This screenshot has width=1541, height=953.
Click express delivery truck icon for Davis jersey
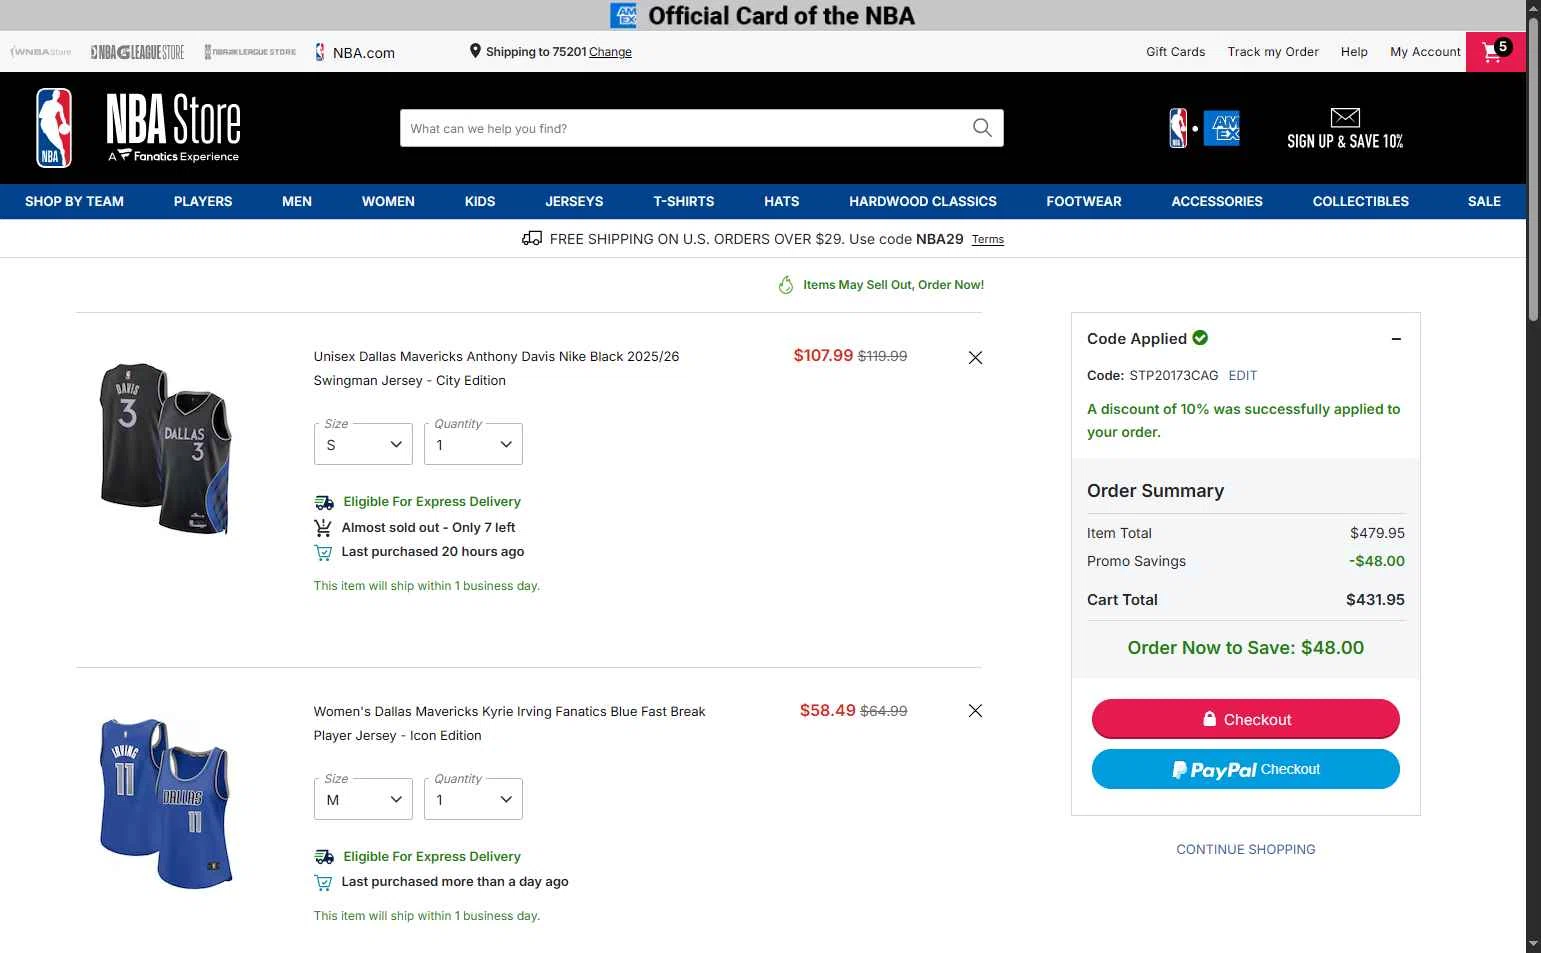click(x=324, y=502)
